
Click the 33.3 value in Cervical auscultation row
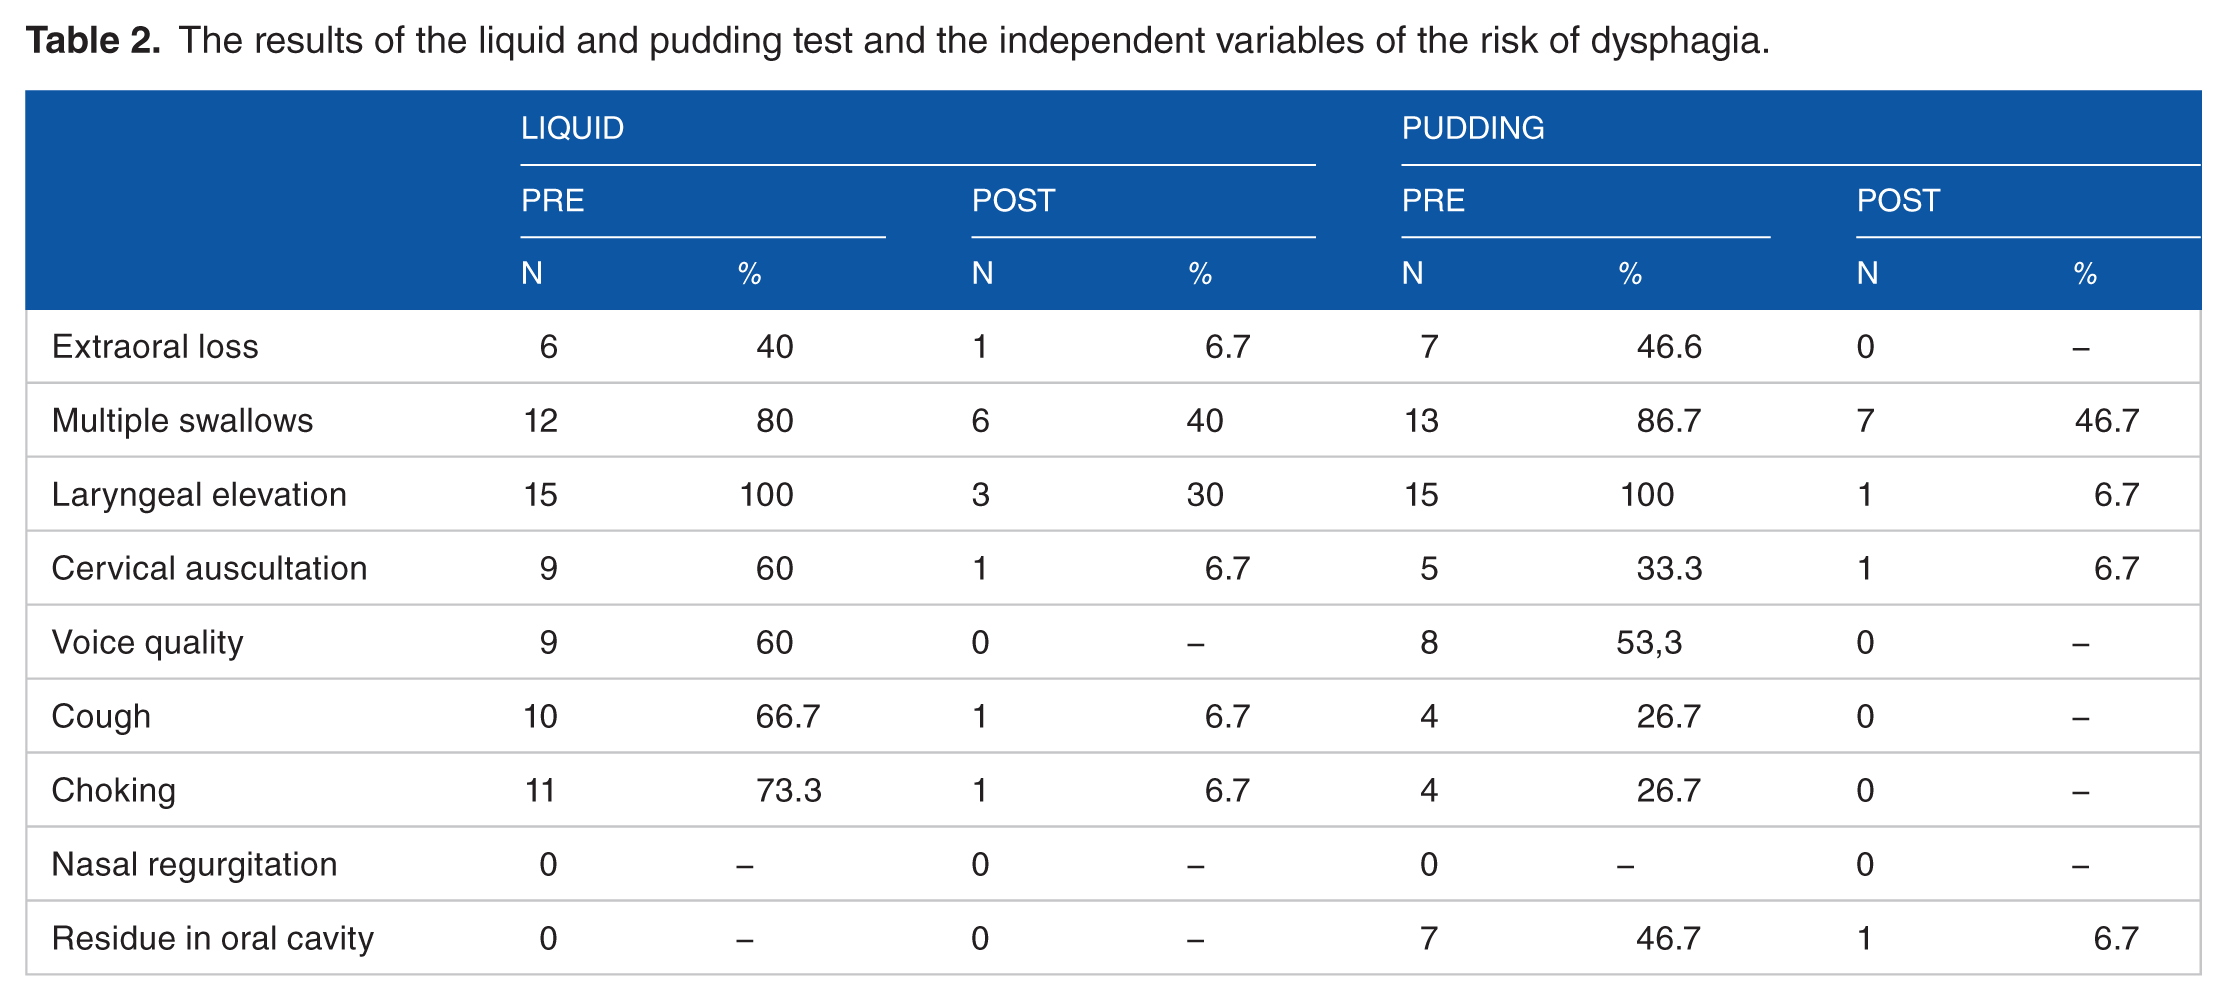pyautogui.click(x=1669, y=569)
